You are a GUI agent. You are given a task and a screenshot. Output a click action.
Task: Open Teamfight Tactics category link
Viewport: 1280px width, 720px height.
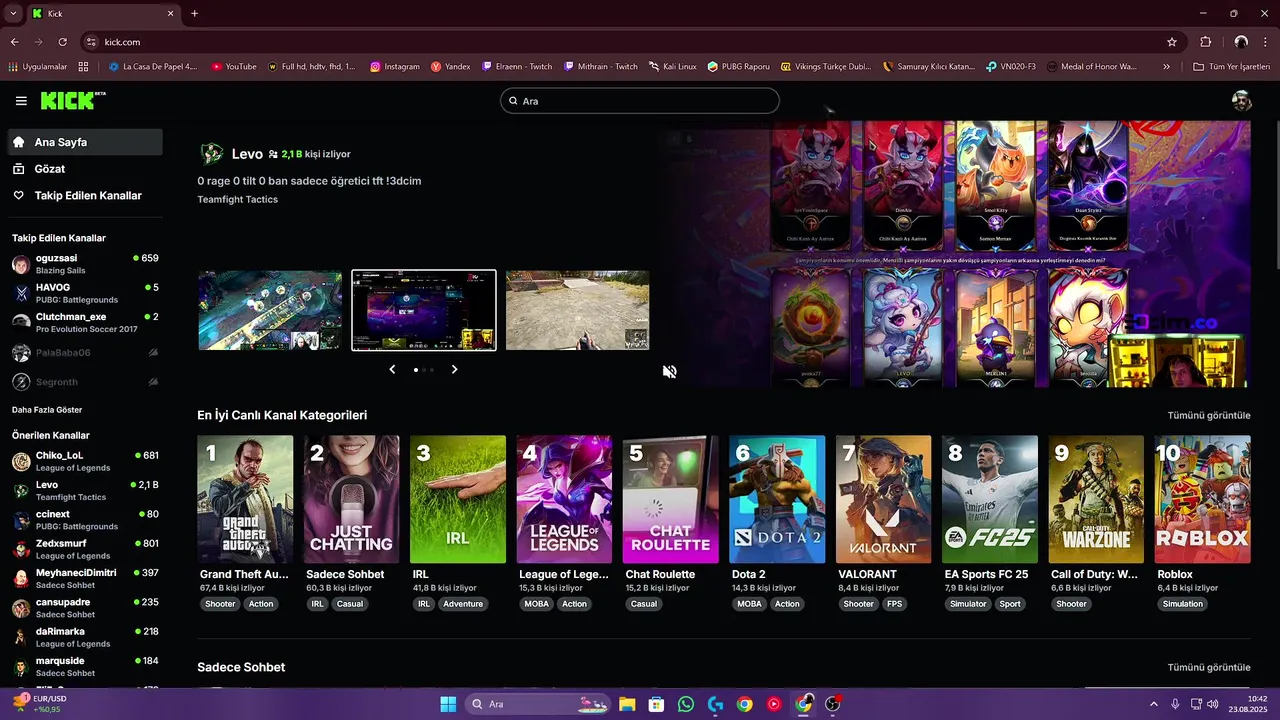pos(238,199)
